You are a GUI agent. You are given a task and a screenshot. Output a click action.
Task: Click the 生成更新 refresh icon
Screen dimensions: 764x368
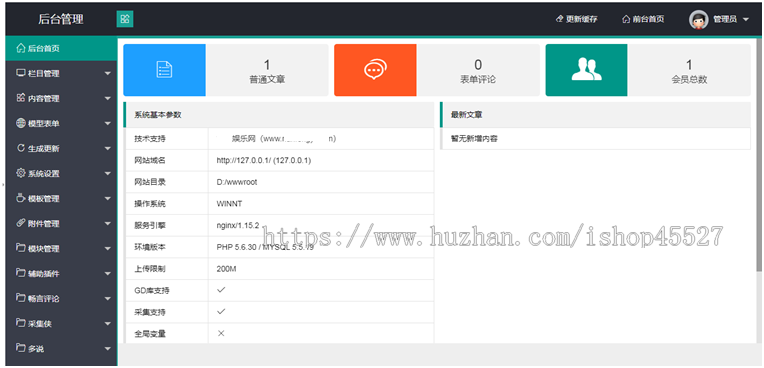pos(20,148)
